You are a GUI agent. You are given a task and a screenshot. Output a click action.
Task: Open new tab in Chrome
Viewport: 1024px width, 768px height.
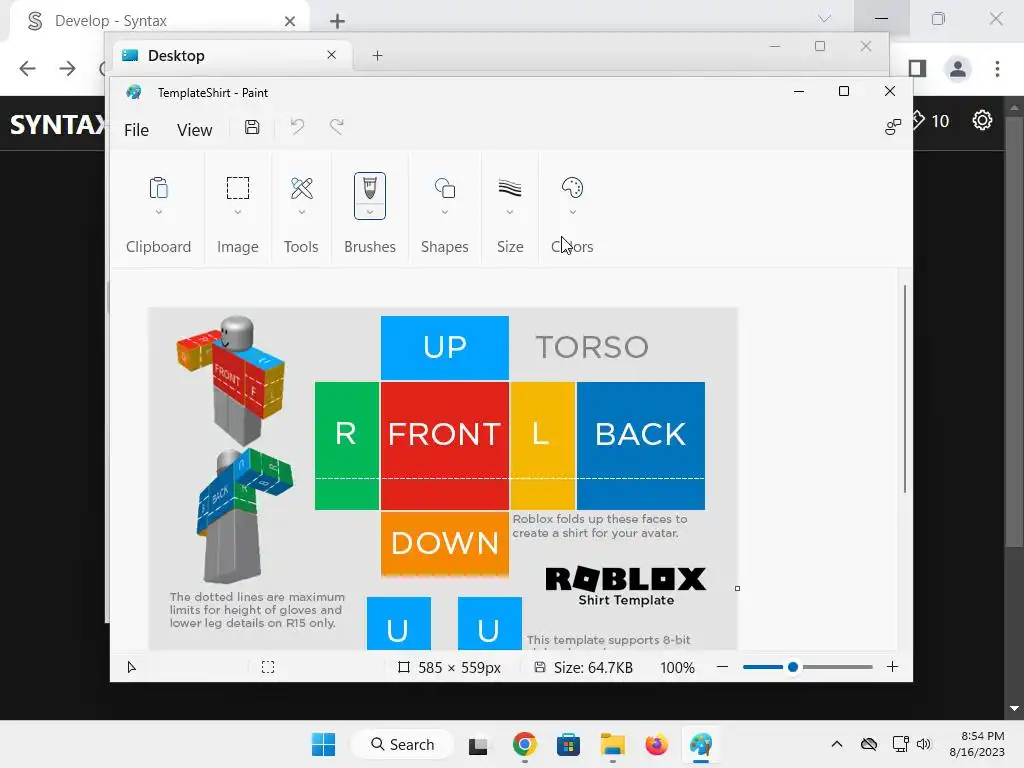point(337,21)
